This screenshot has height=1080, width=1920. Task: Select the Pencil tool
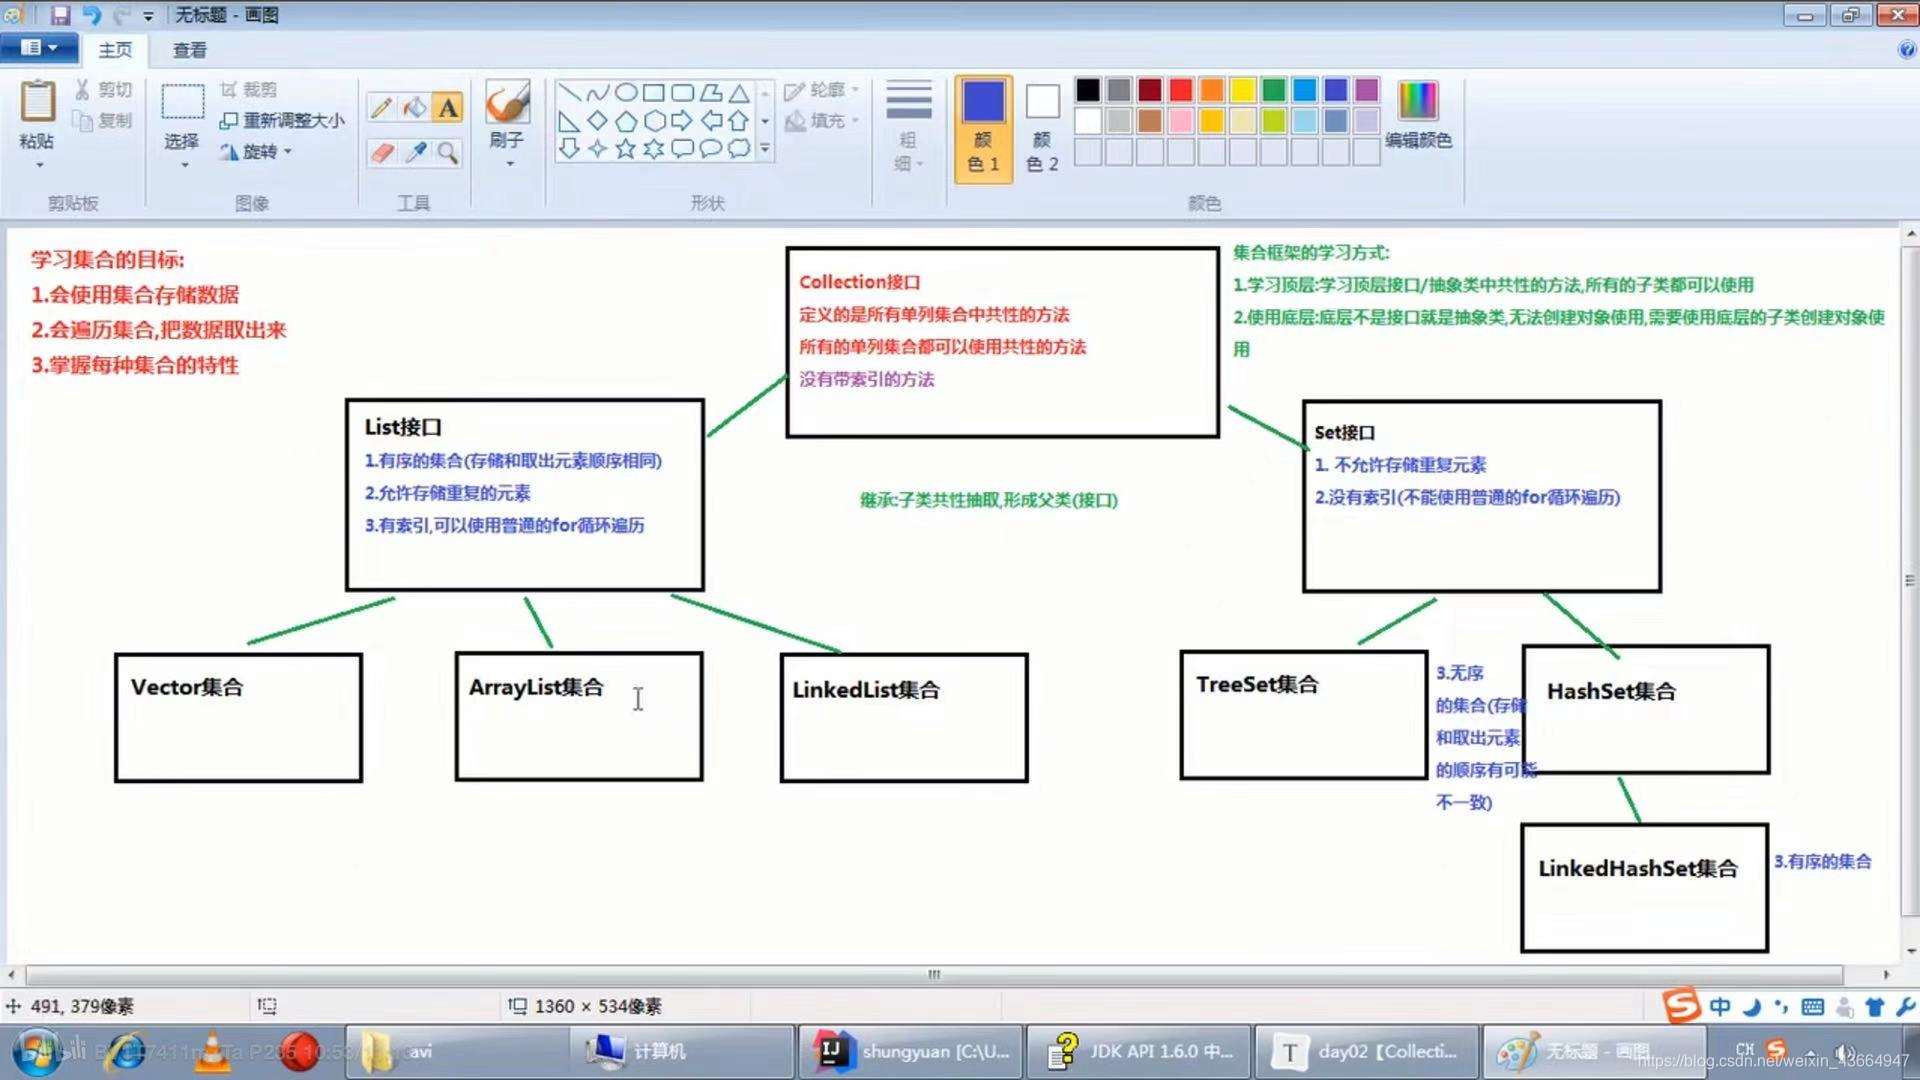pos(381,107)
